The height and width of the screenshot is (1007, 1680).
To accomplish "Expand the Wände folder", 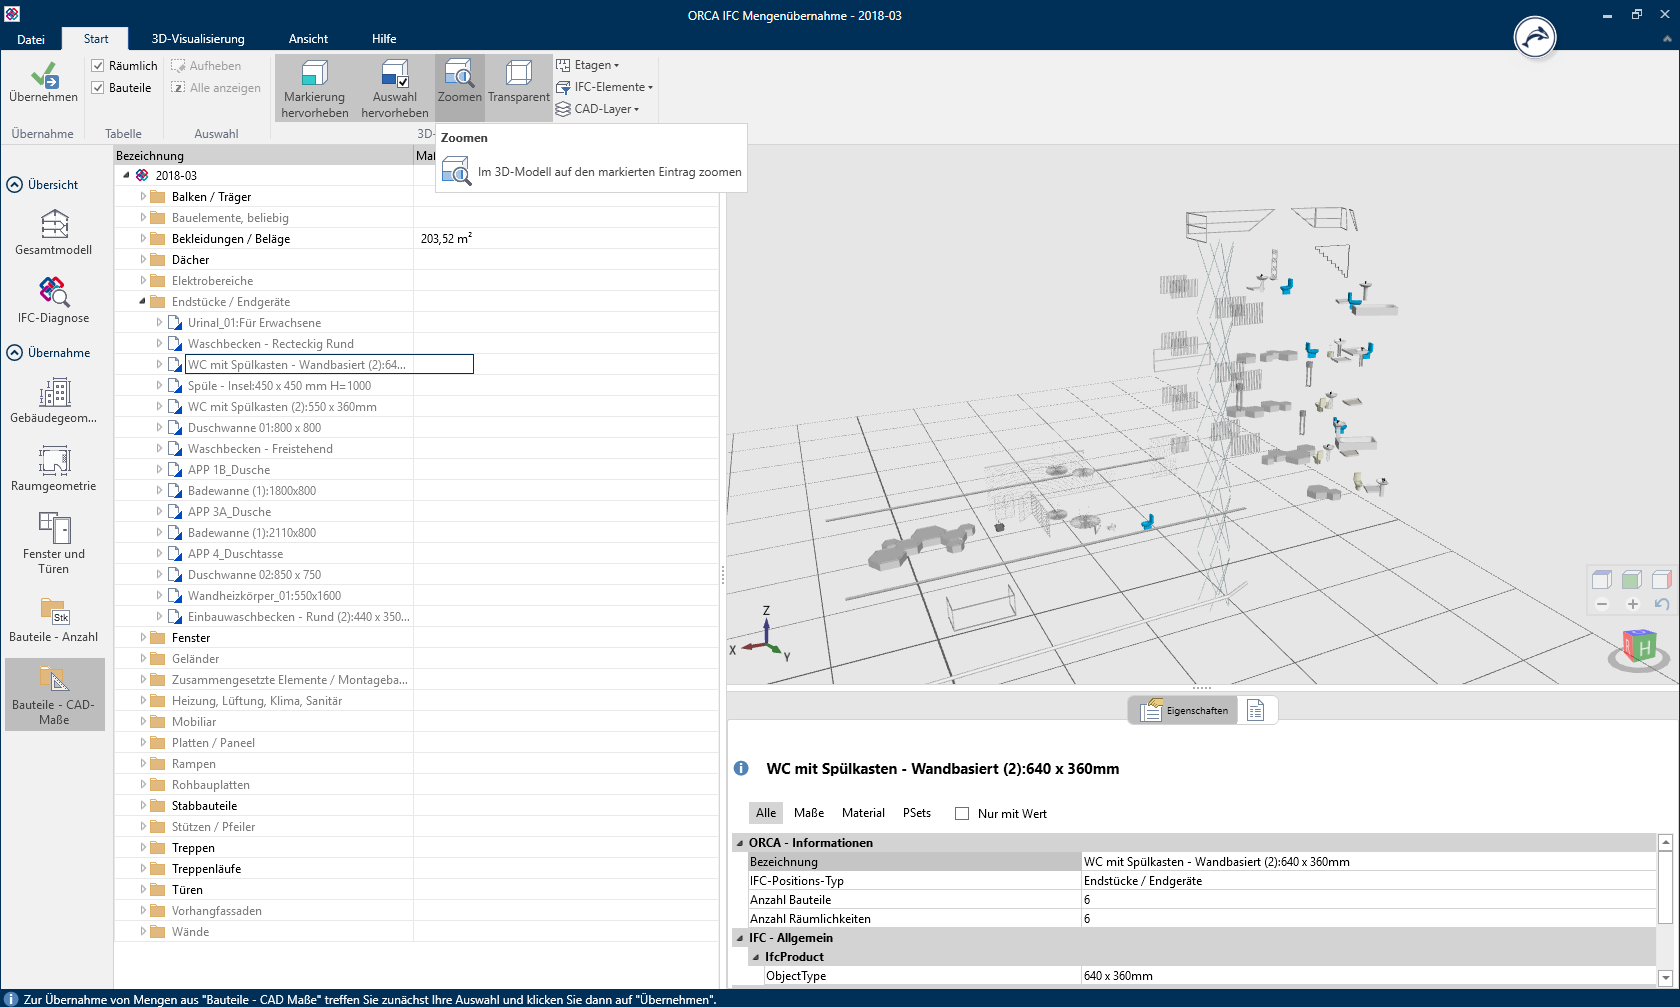I will (143, 932).
